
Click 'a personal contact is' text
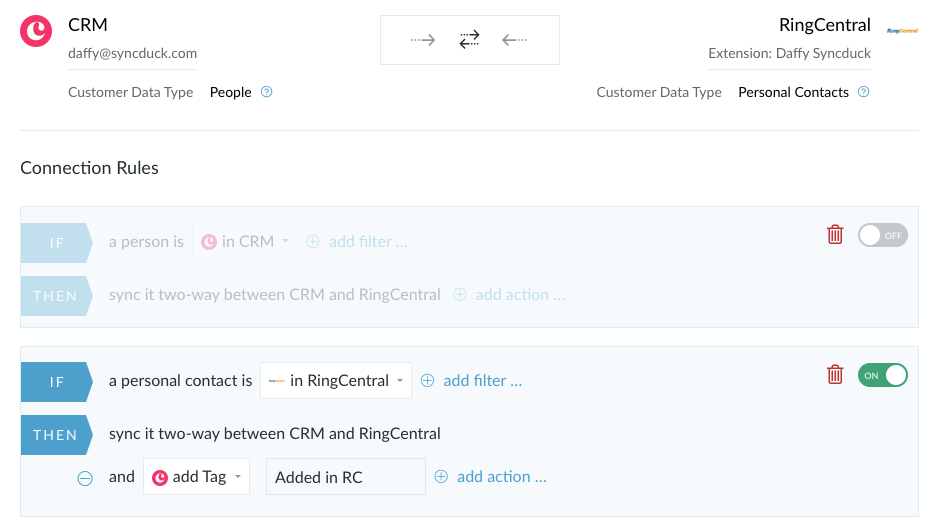point(181,380)
